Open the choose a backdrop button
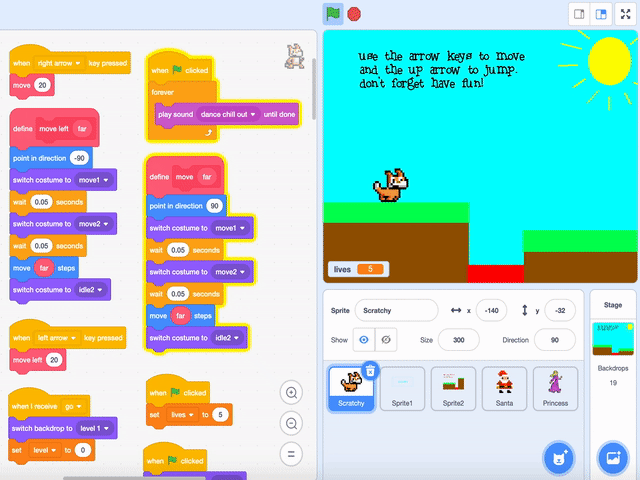Screen dimensions: 640x480 (611, 457)
